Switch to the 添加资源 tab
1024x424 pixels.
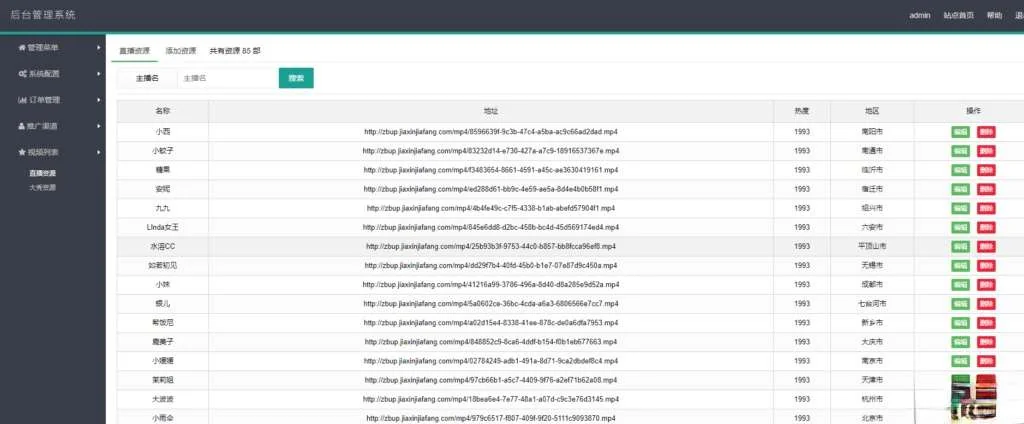point(181,50)
